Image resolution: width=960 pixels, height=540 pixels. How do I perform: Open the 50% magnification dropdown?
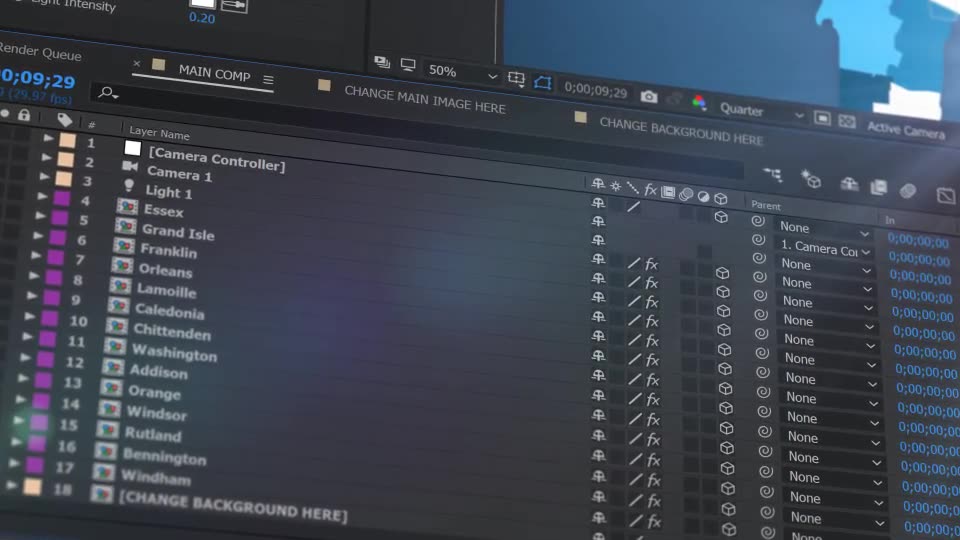click(x=462, y=73)
